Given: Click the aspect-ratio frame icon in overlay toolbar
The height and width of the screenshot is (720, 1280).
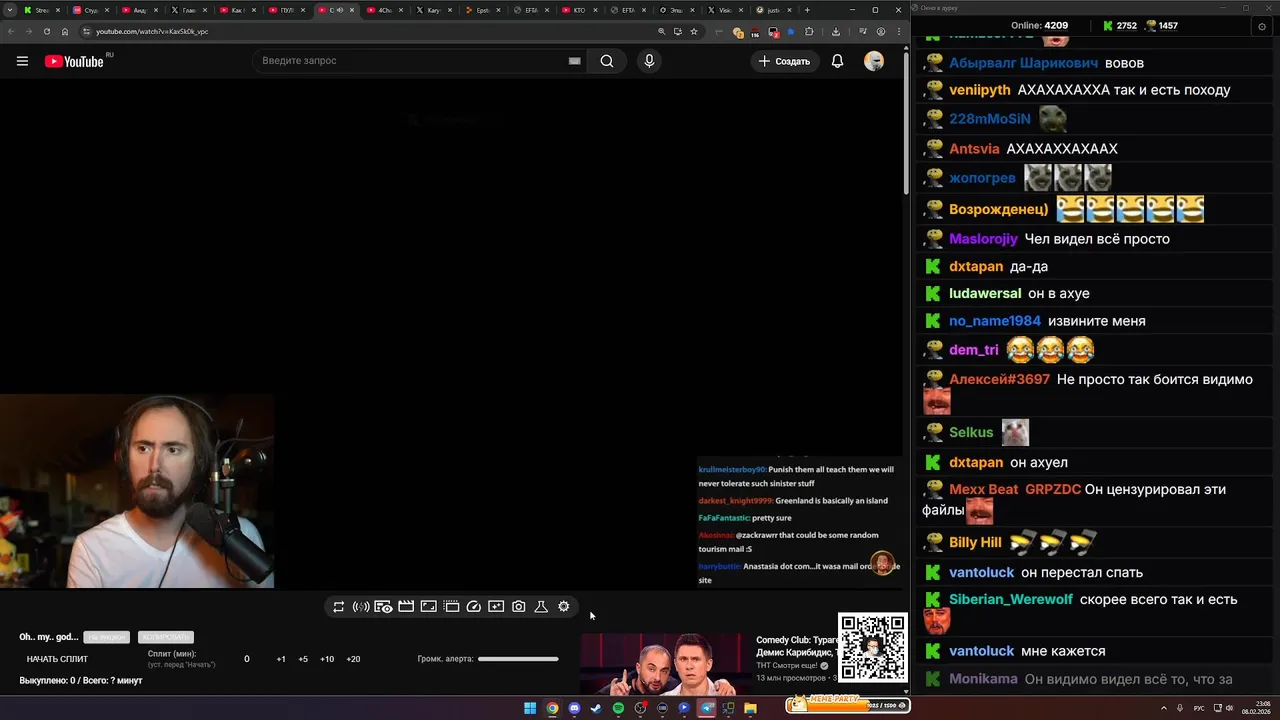Looking at the screenshot, I should coord(428,607).
